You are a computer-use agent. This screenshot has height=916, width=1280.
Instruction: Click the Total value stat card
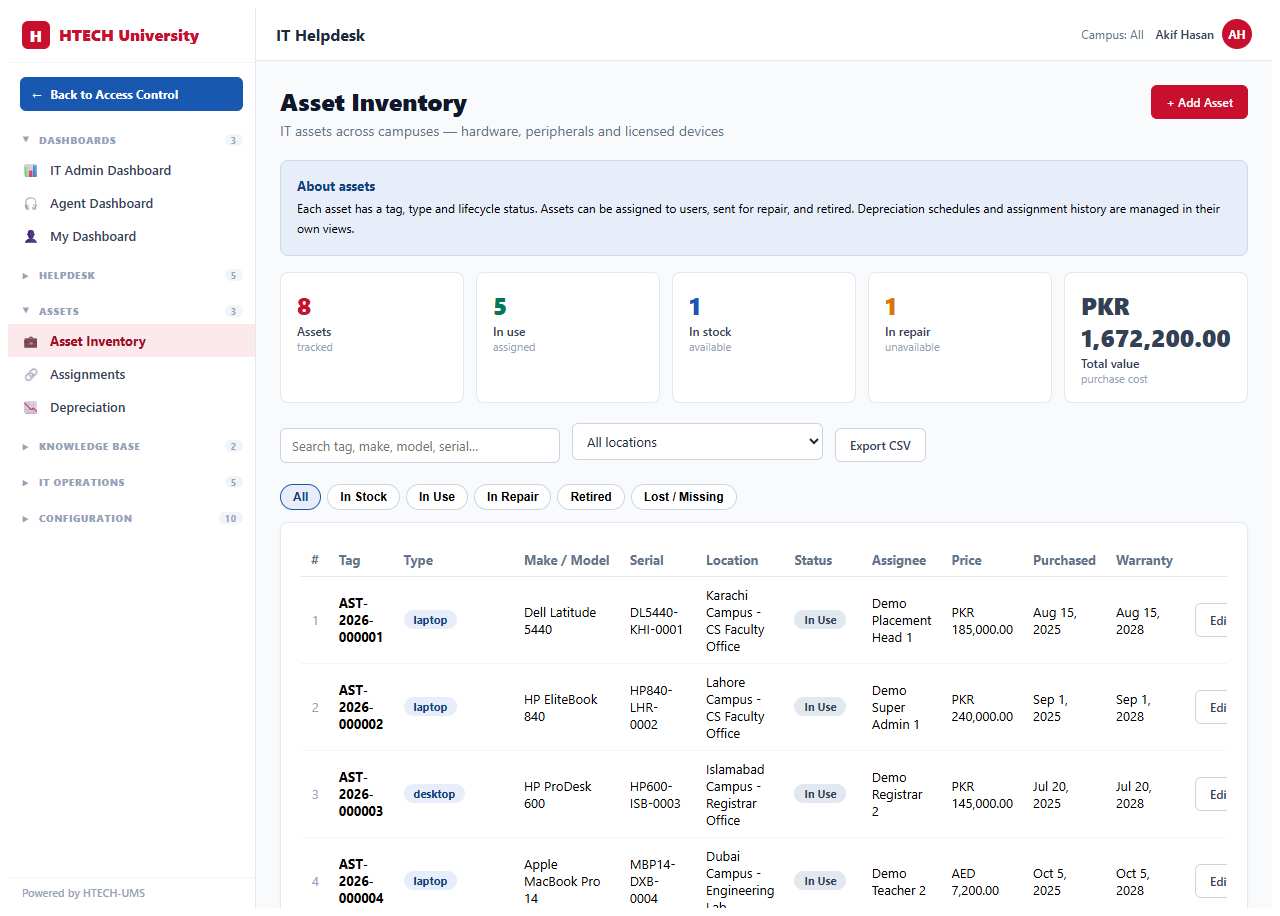1156,337
